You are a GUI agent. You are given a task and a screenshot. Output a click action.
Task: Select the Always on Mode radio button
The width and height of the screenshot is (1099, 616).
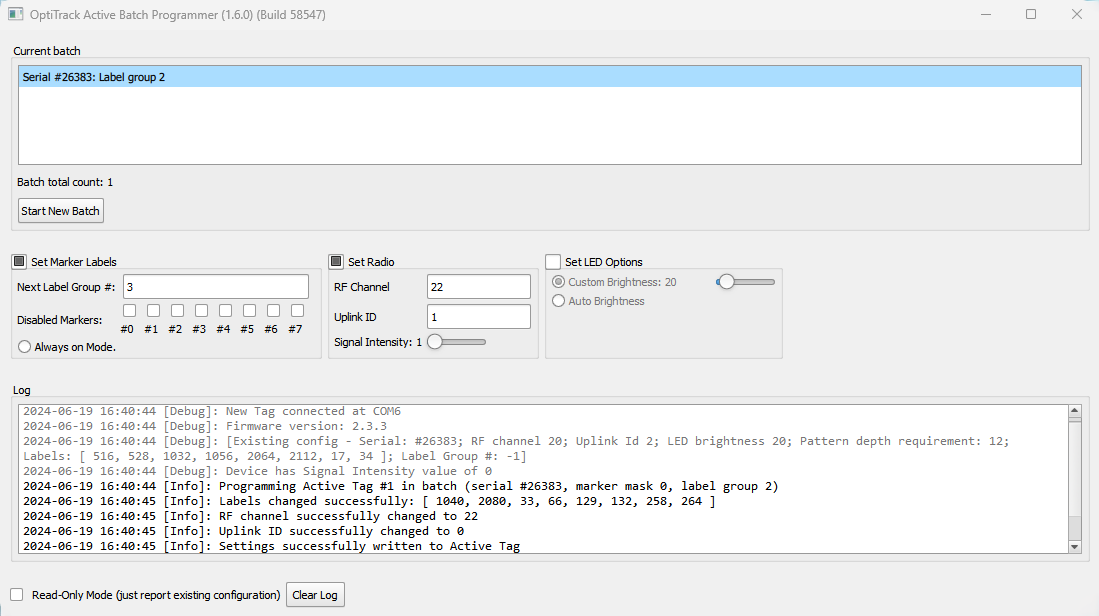(25, 347)
